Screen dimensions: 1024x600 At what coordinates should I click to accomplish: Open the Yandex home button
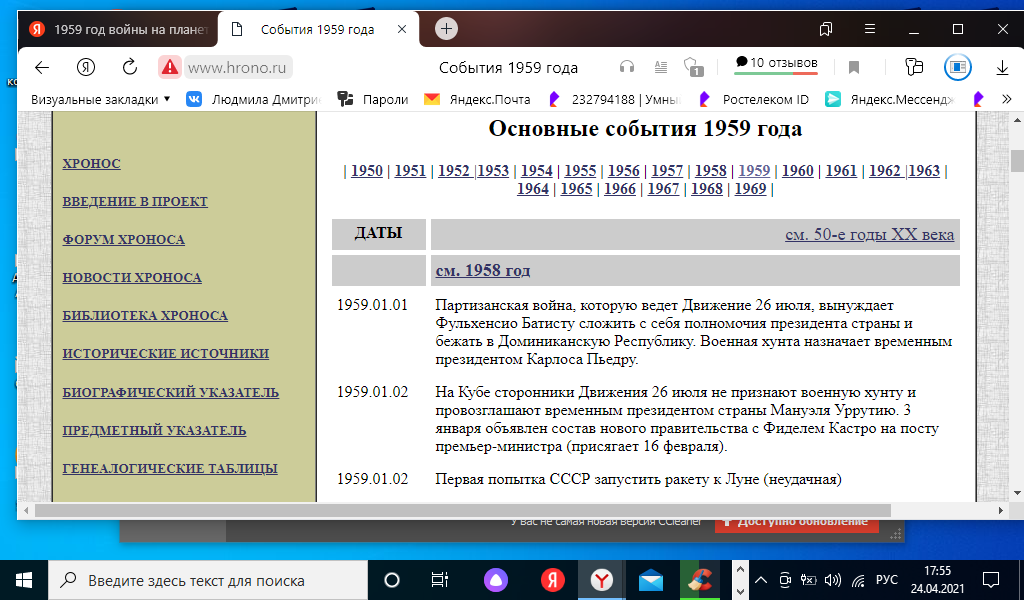tap(86, 67)
